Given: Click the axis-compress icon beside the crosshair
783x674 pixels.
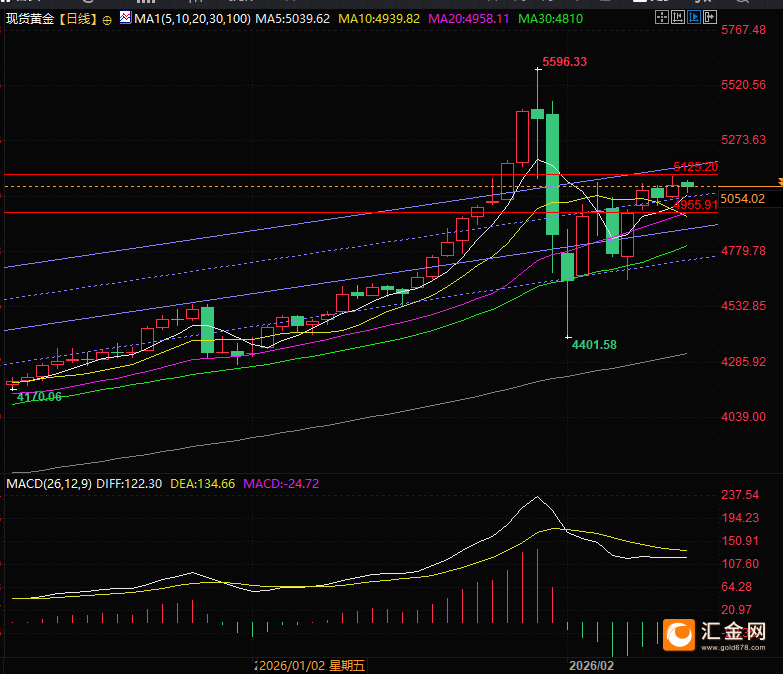Looking at the screenshot, I should [678, 18].
